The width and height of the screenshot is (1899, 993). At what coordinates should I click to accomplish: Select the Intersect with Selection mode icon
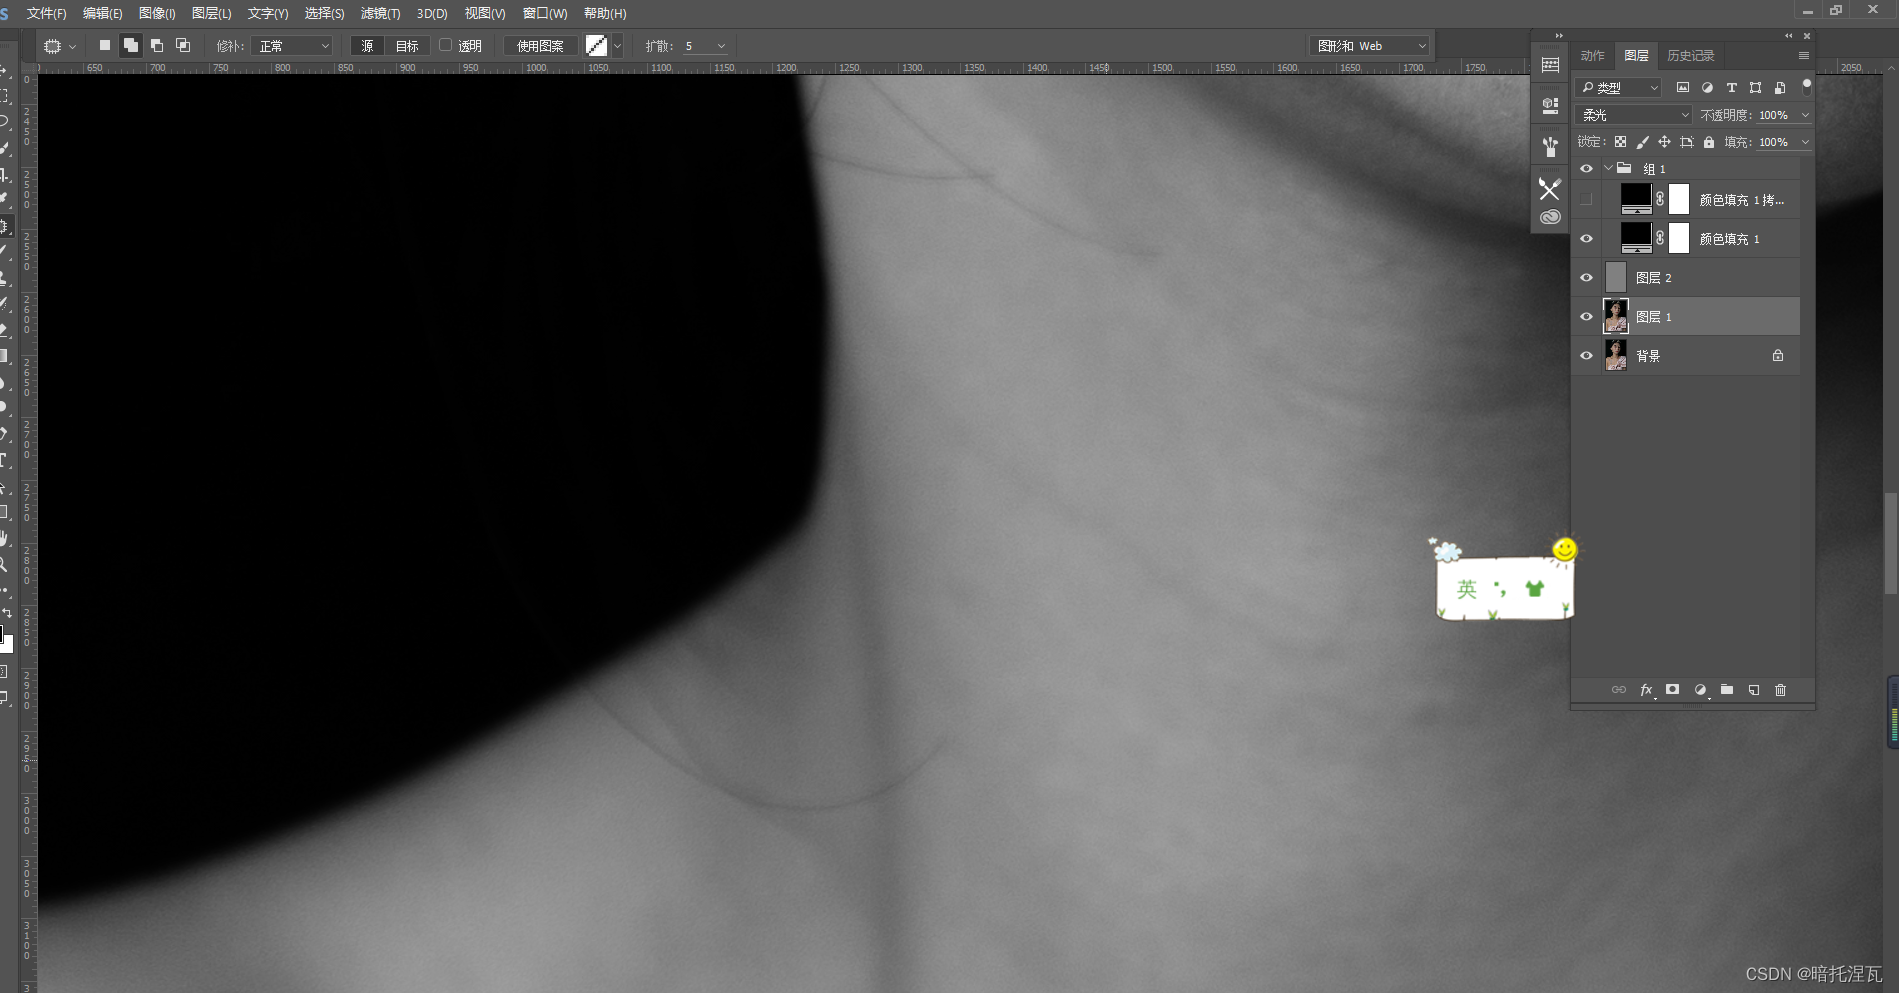(183, 45)
